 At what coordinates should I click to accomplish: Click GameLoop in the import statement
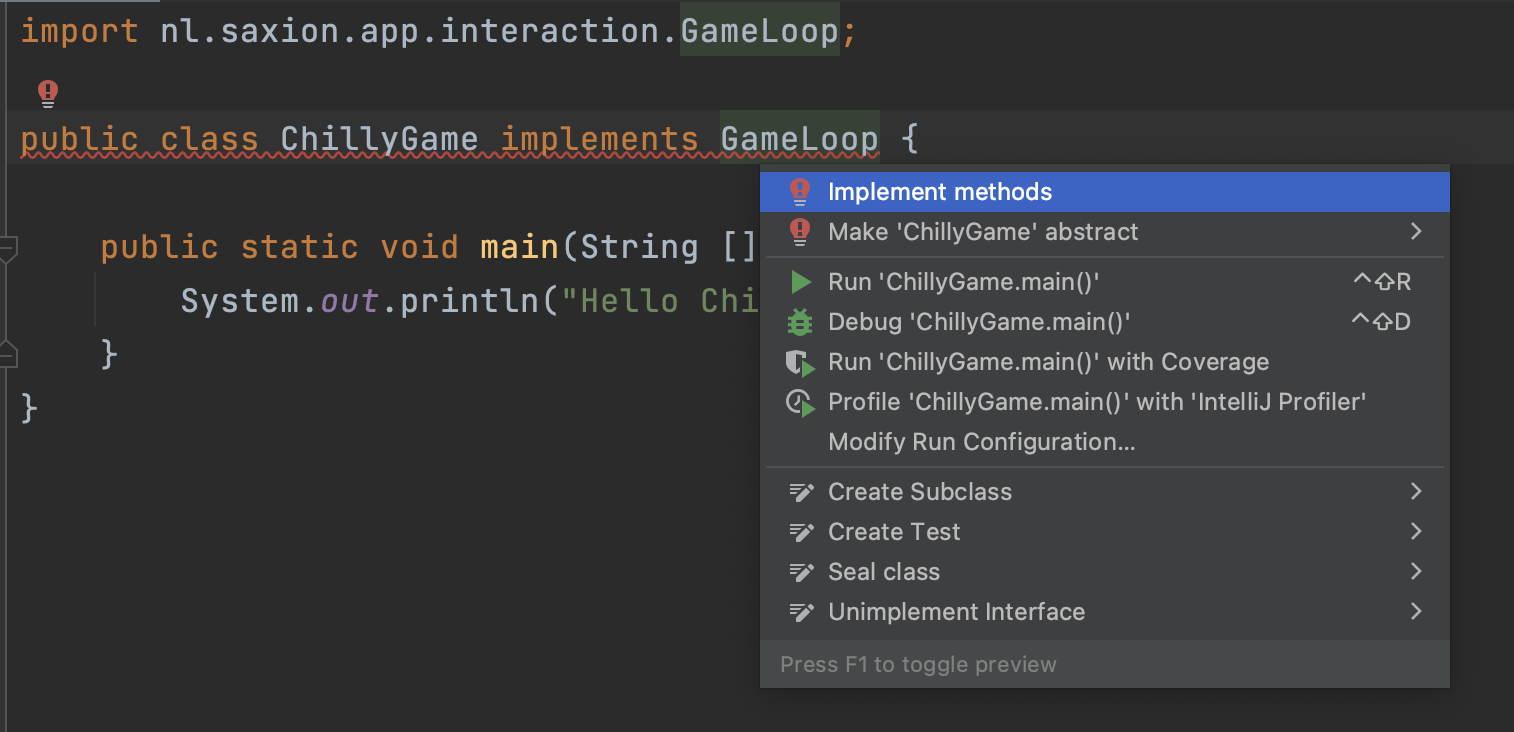coord(759,31)
